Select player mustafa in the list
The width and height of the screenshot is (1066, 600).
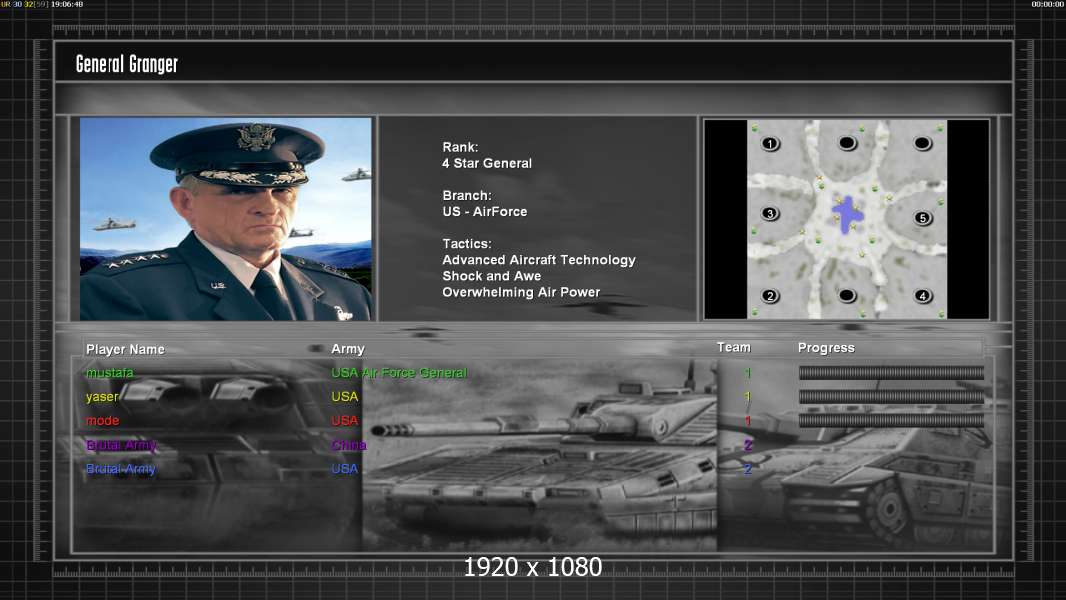click(109, 372)
